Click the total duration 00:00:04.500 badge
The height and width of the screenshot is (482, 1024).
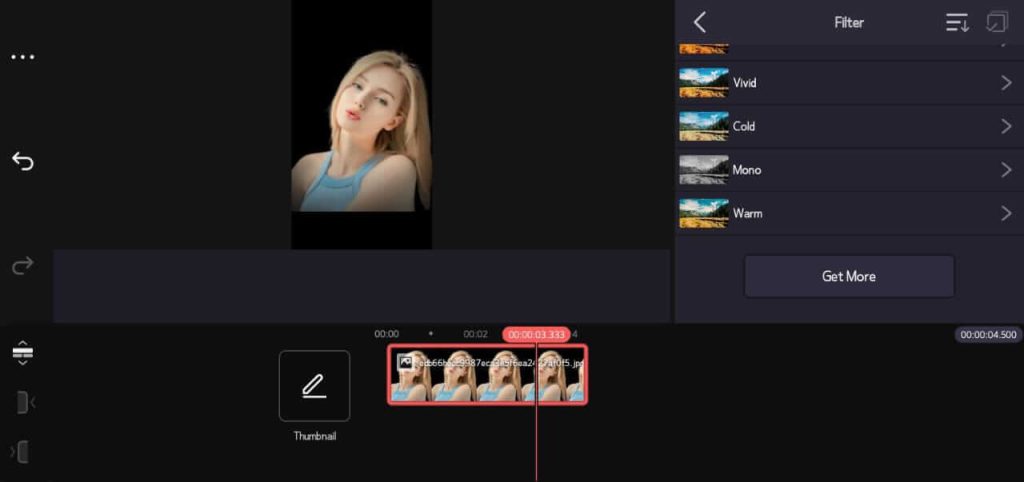[989, 335]
